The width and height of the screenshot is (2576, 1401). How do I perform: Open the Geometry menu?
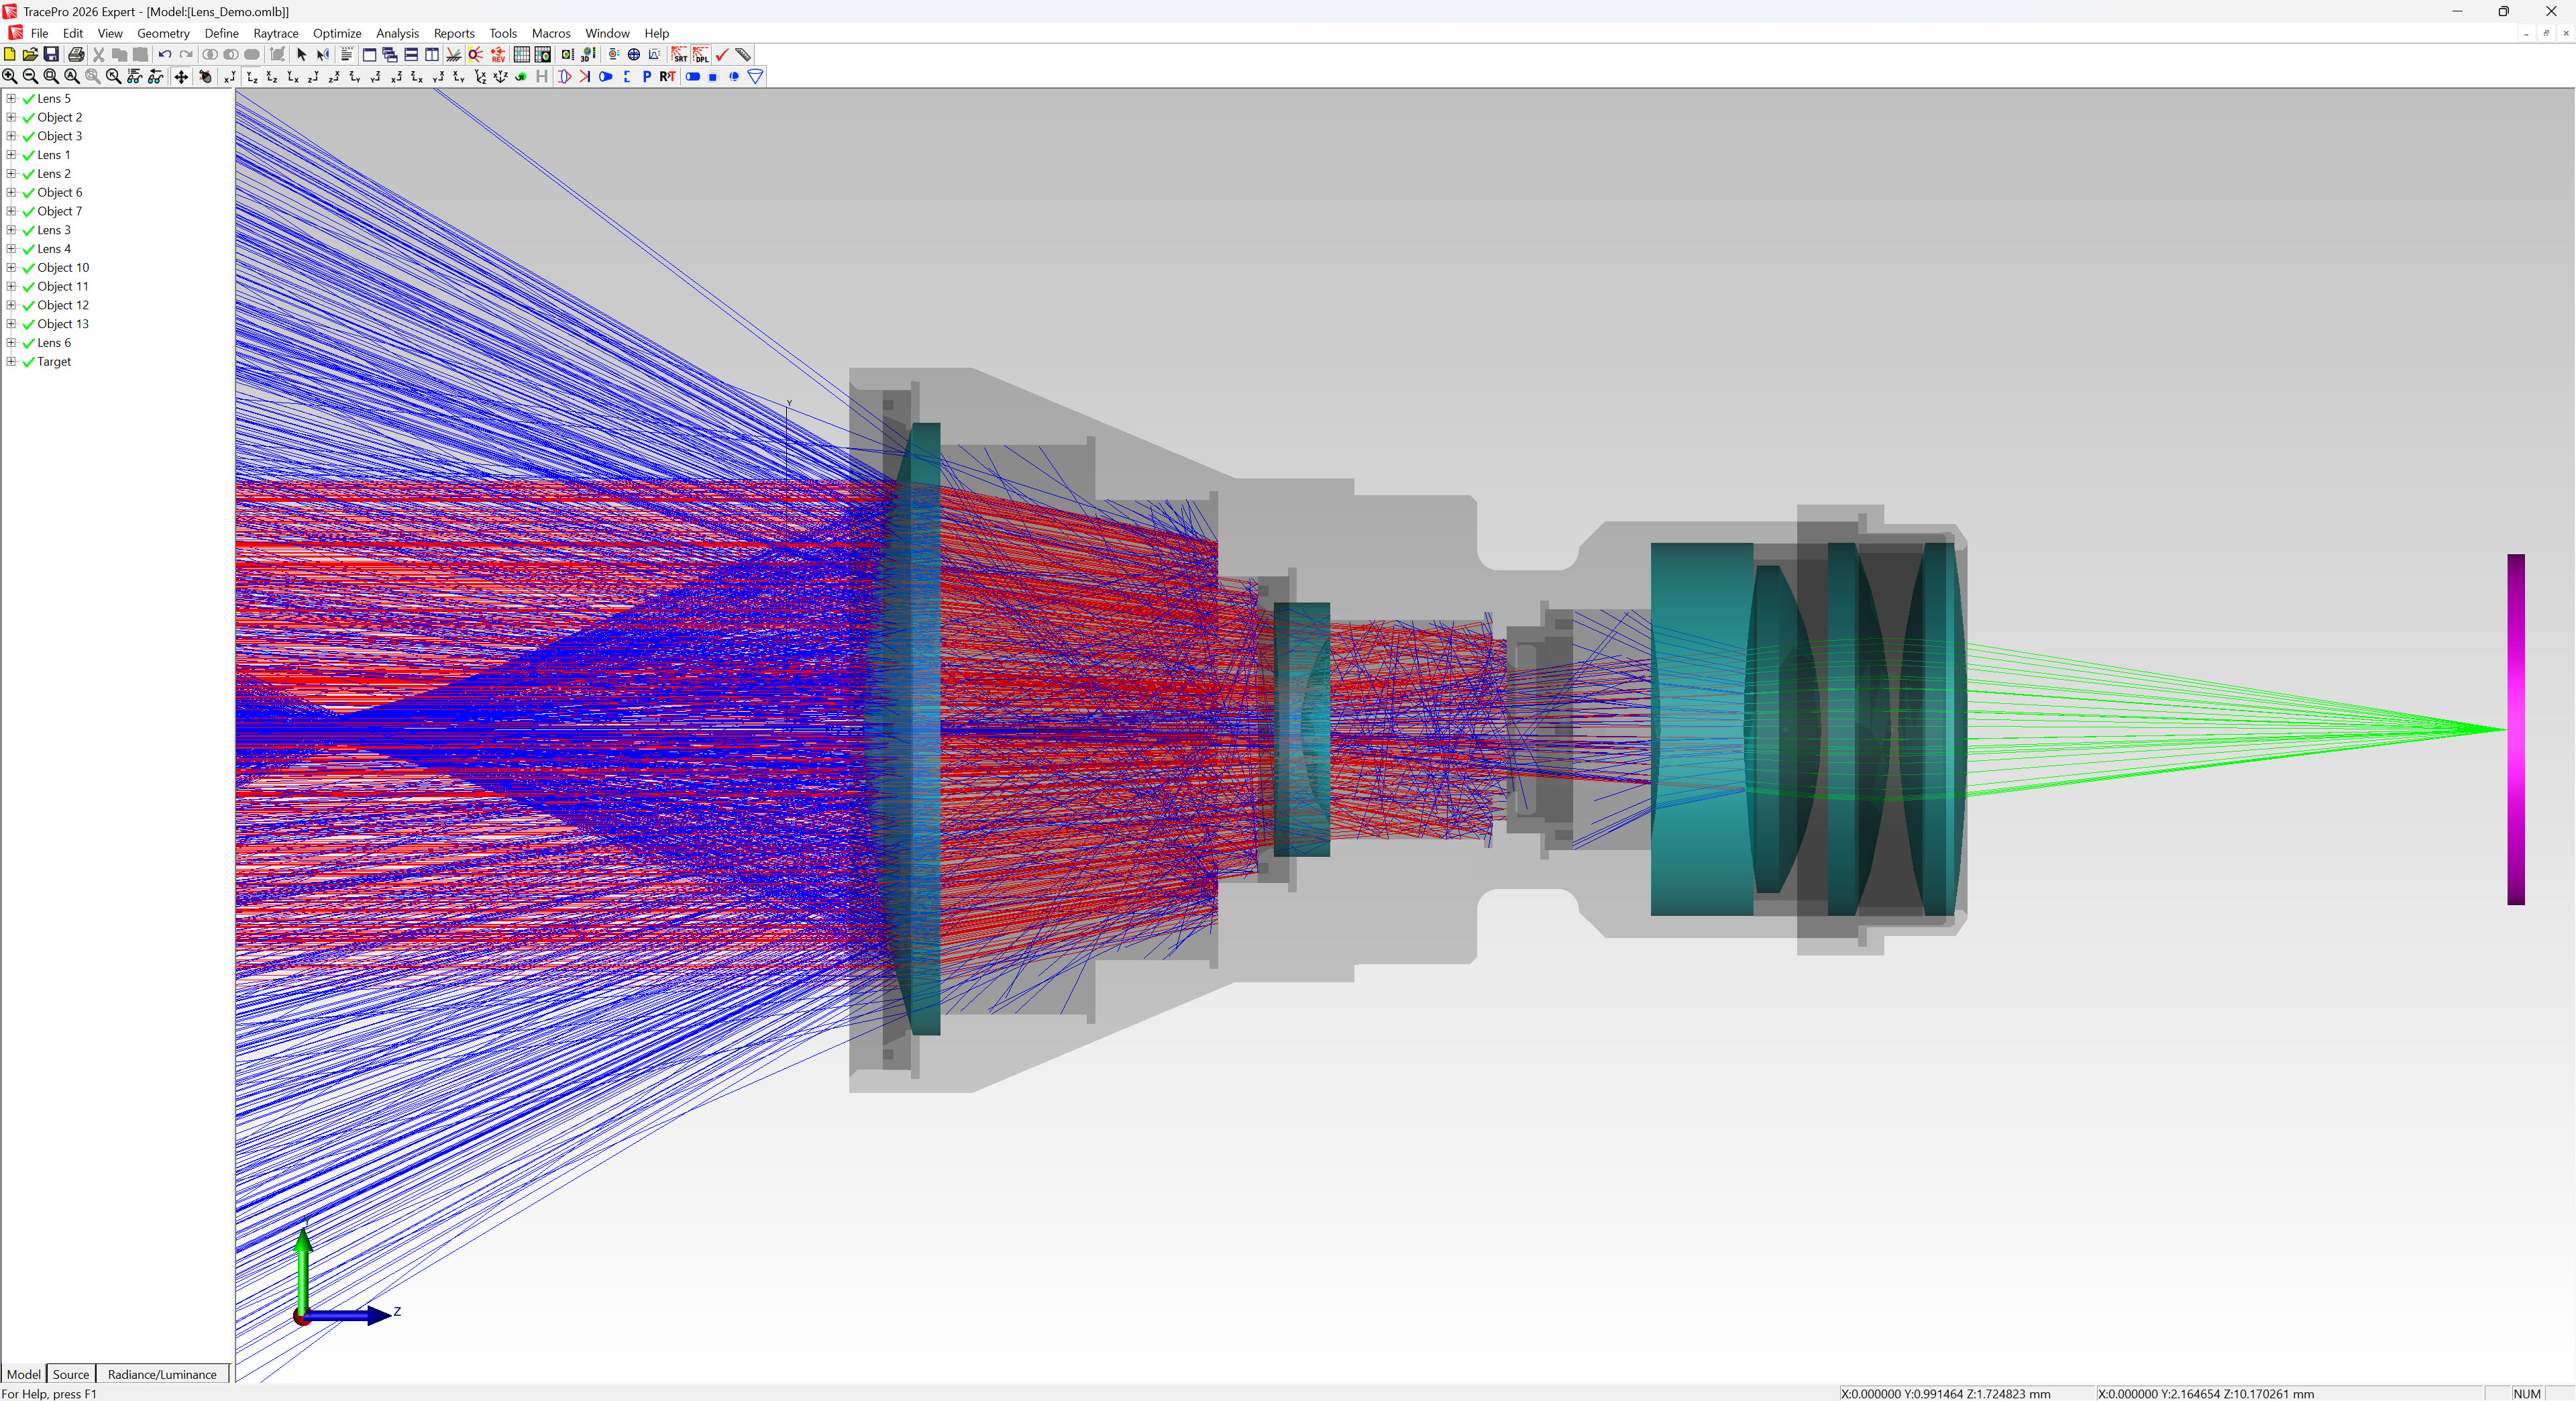pos(163,33)
